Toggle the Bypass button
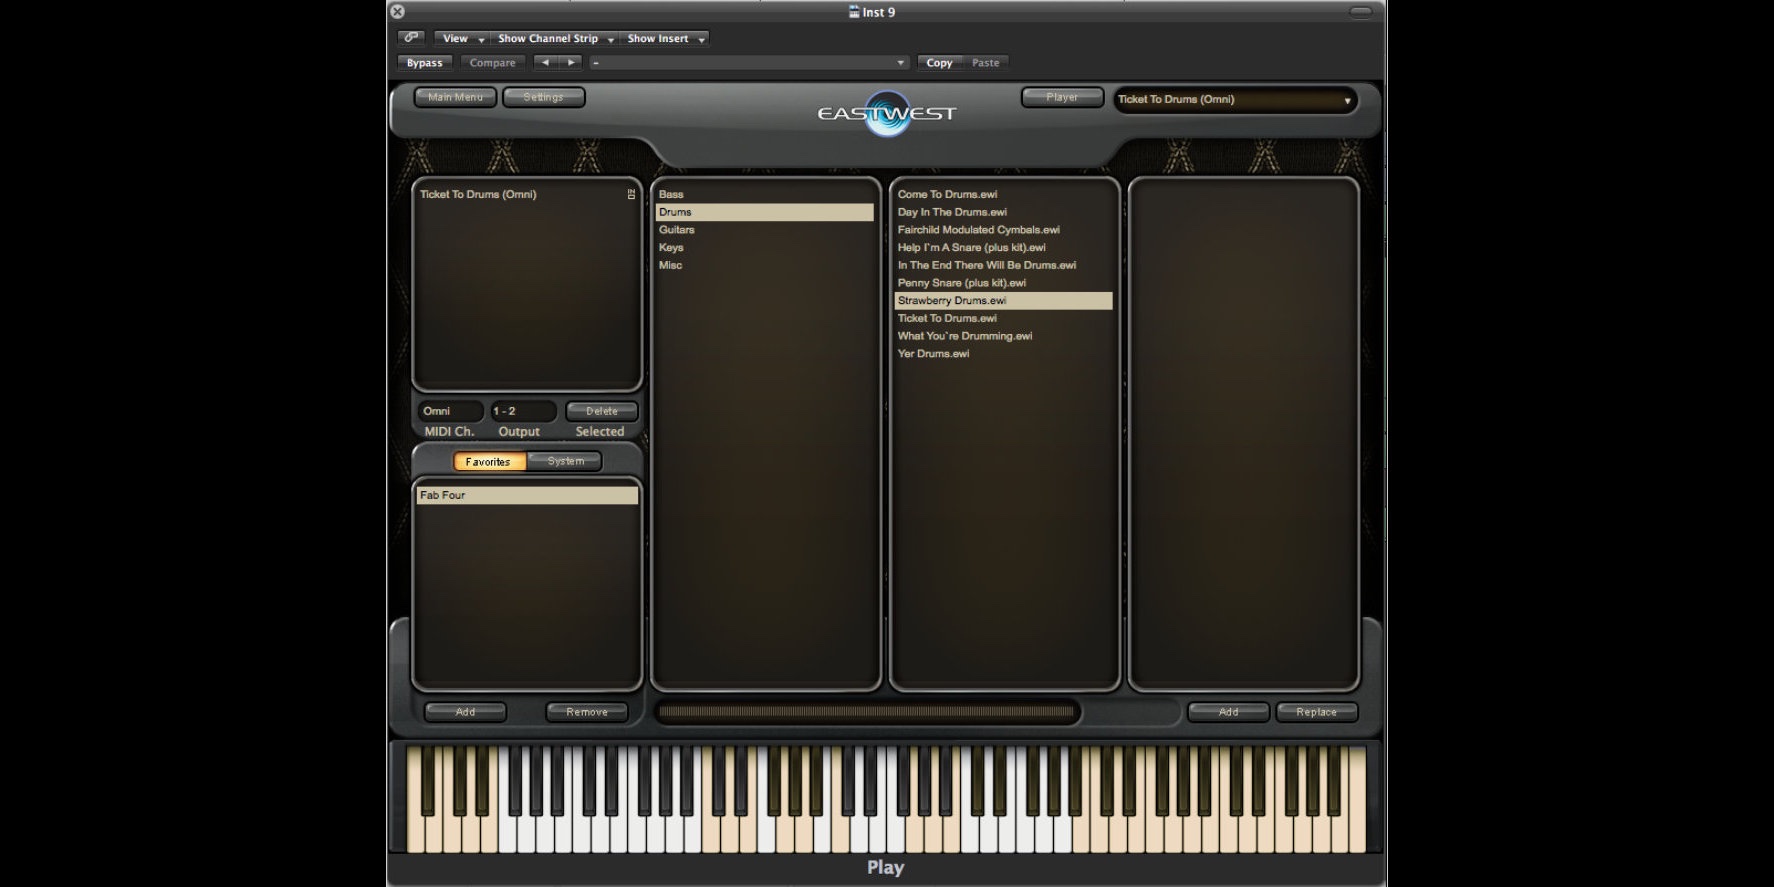 (424, 62)
